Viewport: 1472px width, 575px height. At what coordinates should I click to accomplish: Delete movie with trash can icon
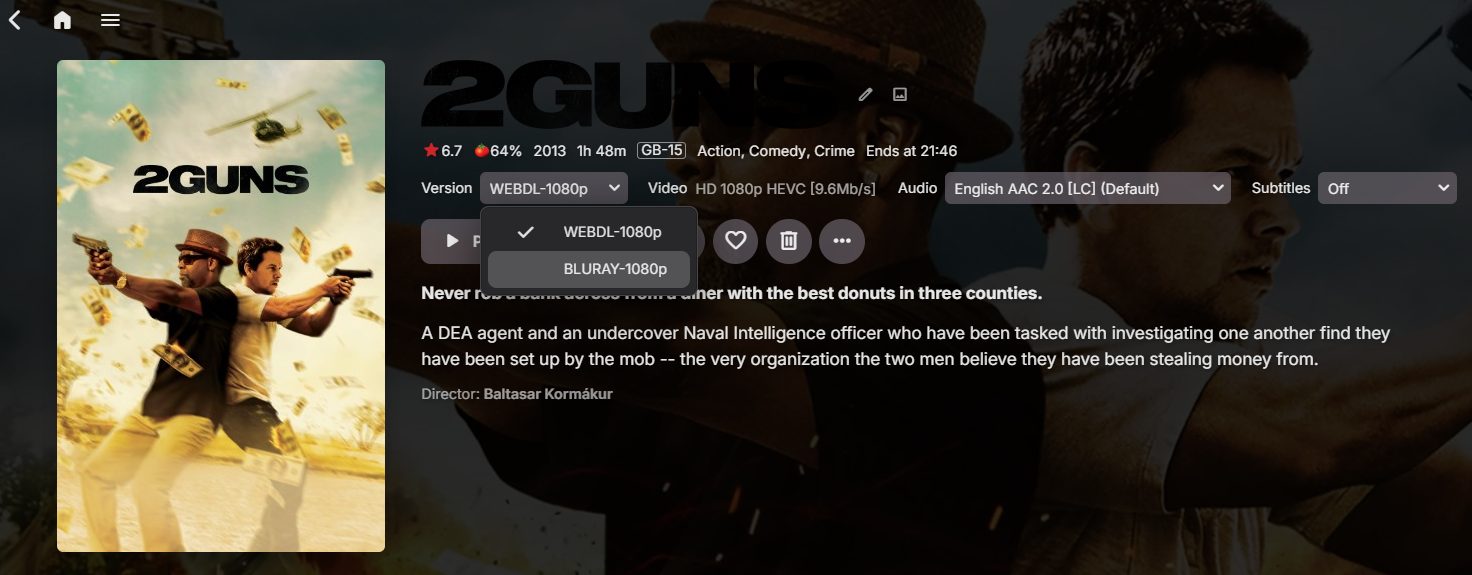click(789, 241)
